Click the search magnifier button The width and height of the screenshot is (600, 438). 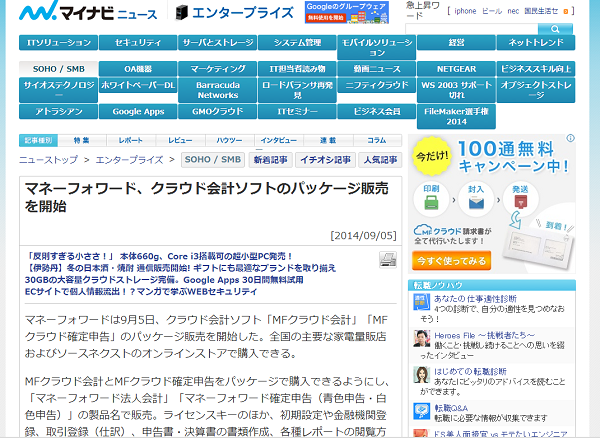click(555, 29)
